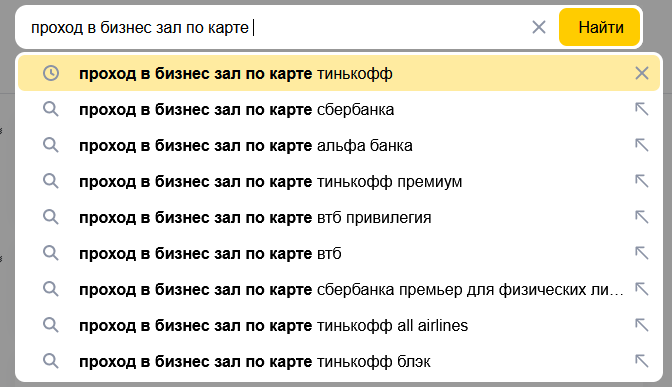Click the arrow icon for the тинькофф all airlines suggestion
Viewport: 672px width, 387px height.
pyautogui.click(x=642, y=325)
